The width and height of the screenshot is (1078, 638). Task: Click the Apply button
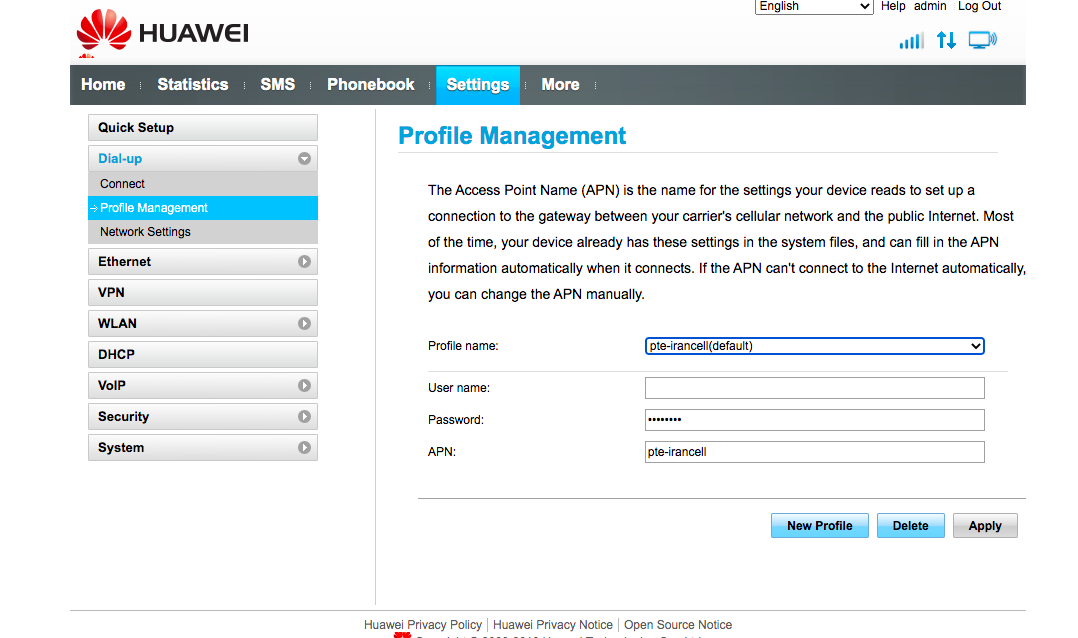click(984, 526)
